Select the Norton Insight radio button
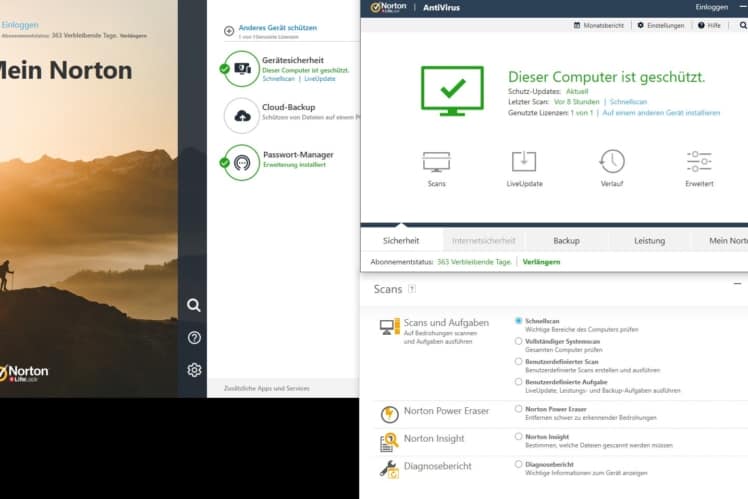748x499 pixels. (519, 437)
